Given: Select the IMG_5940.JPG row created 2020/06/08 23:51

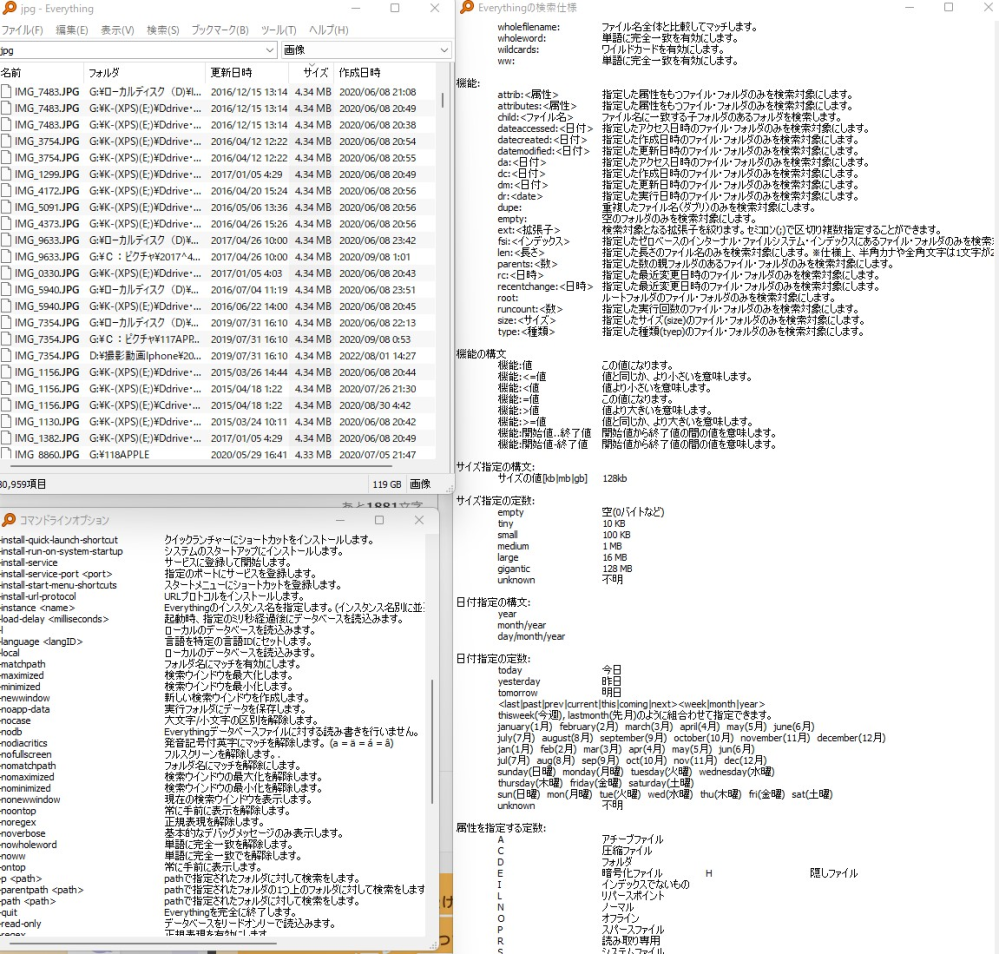Looking at the screenshot, I should click(218, 289).
